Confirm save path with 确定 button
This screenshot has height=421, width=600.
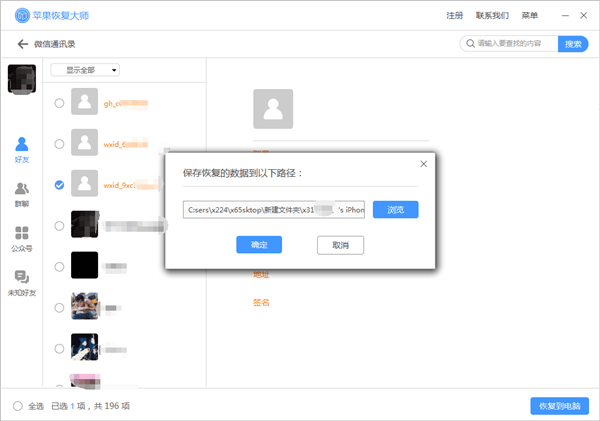[259, 245]
